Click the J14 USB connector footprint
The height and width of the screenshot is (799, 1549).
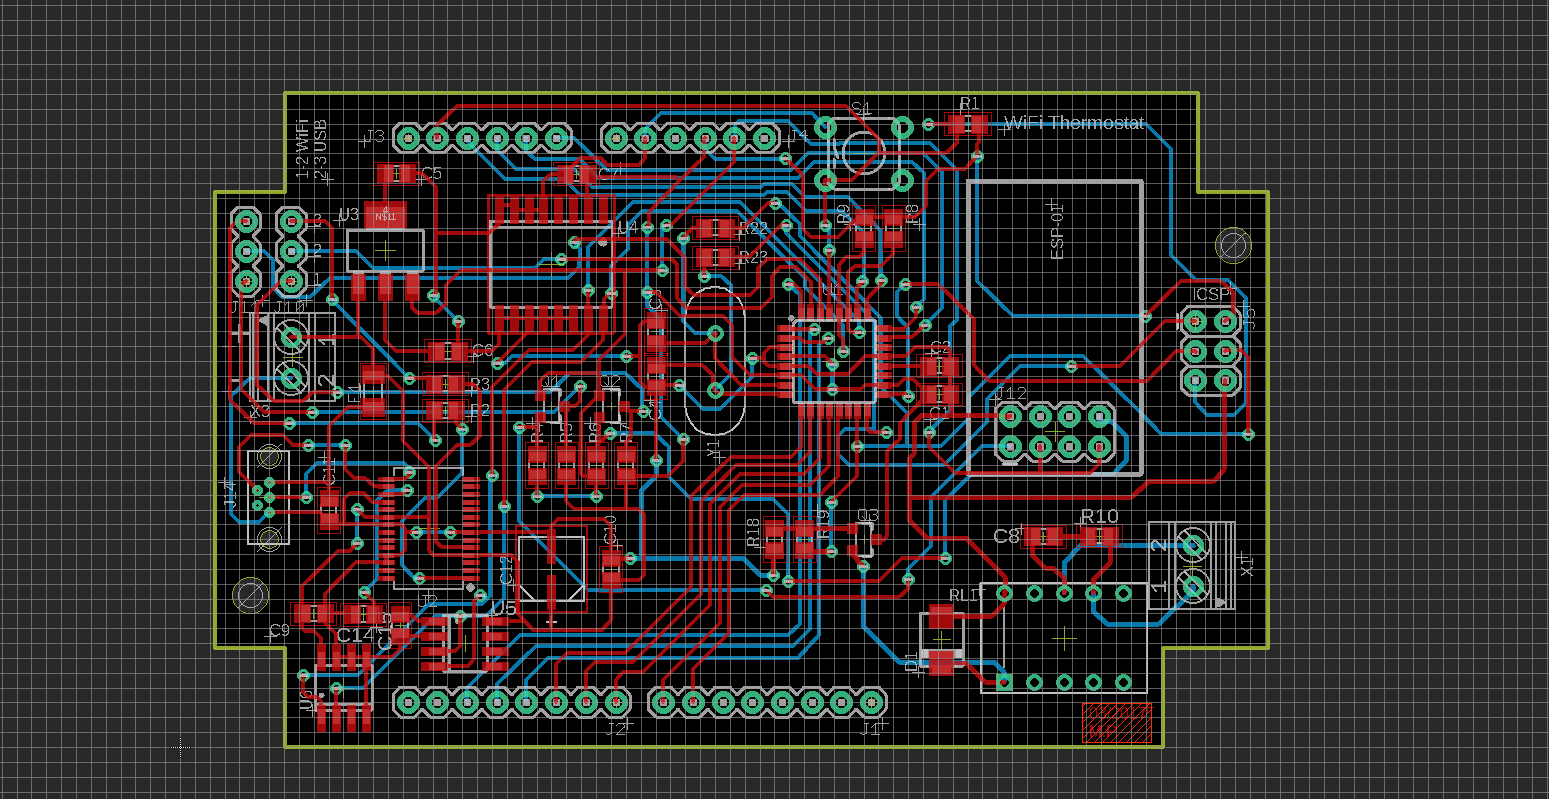click(268, 497)
